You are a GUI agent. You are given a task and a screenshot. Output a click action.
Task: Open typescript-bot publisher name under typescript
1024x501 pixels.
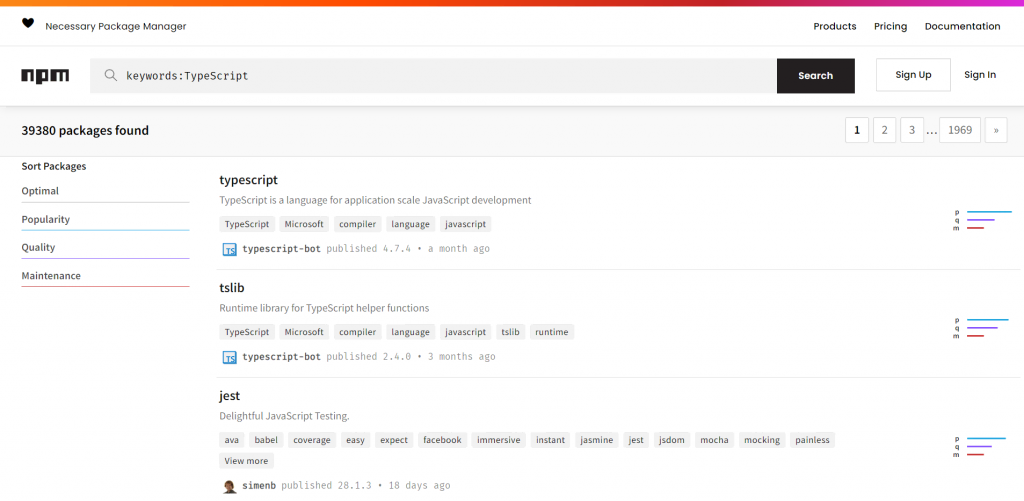point(281,249)
